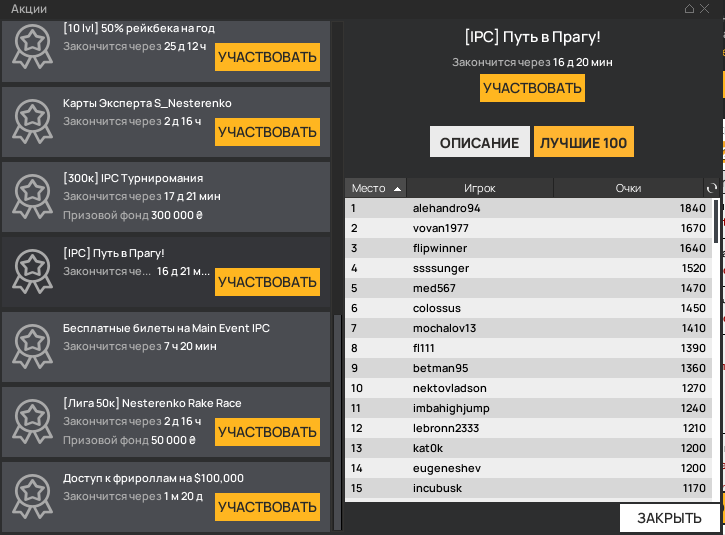This screenshot has height=535, width=725.
Task: Click the badge icon of 50% рейкбека promotion
Action: (33, 45)
